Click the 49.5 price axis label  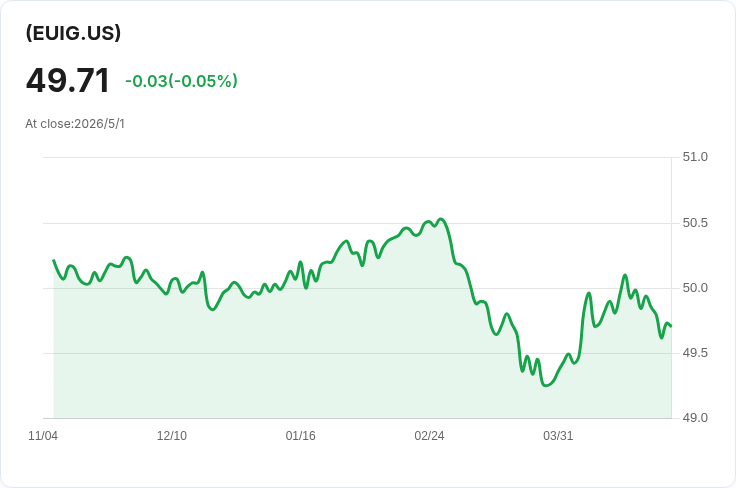coord(695,353)
